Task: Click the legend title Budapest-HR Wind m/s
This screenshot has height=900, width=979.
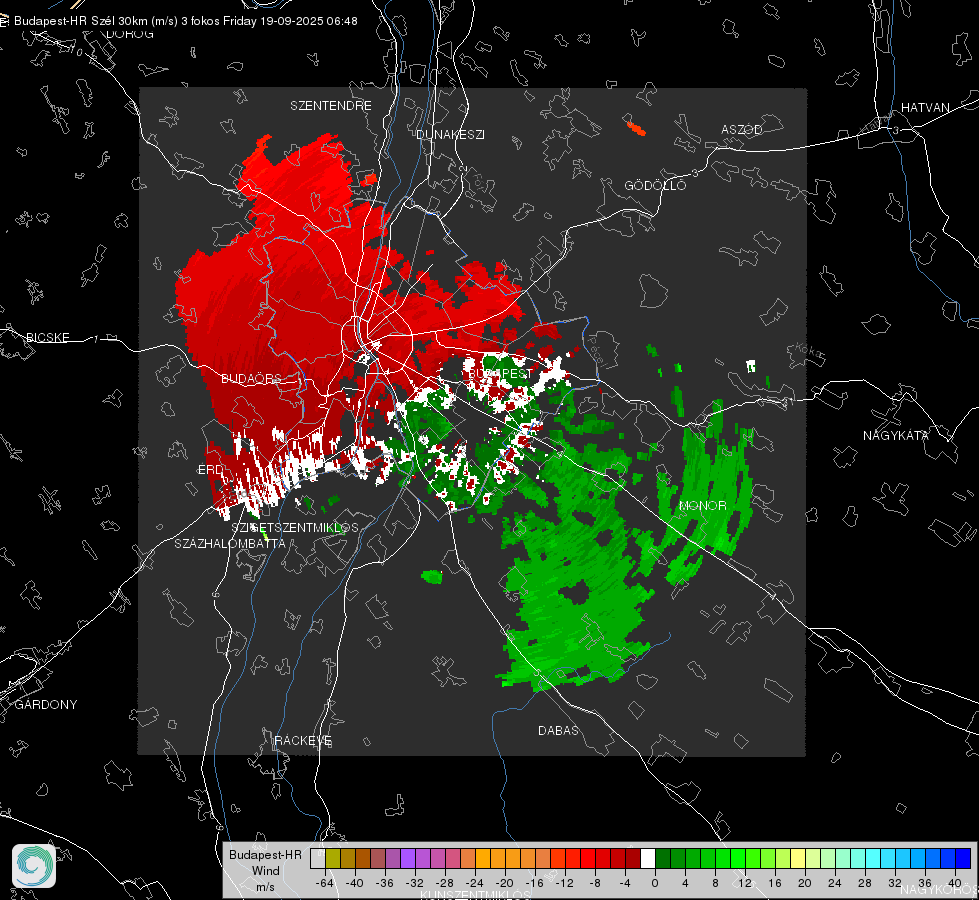Action: click(x=265, y=870)
